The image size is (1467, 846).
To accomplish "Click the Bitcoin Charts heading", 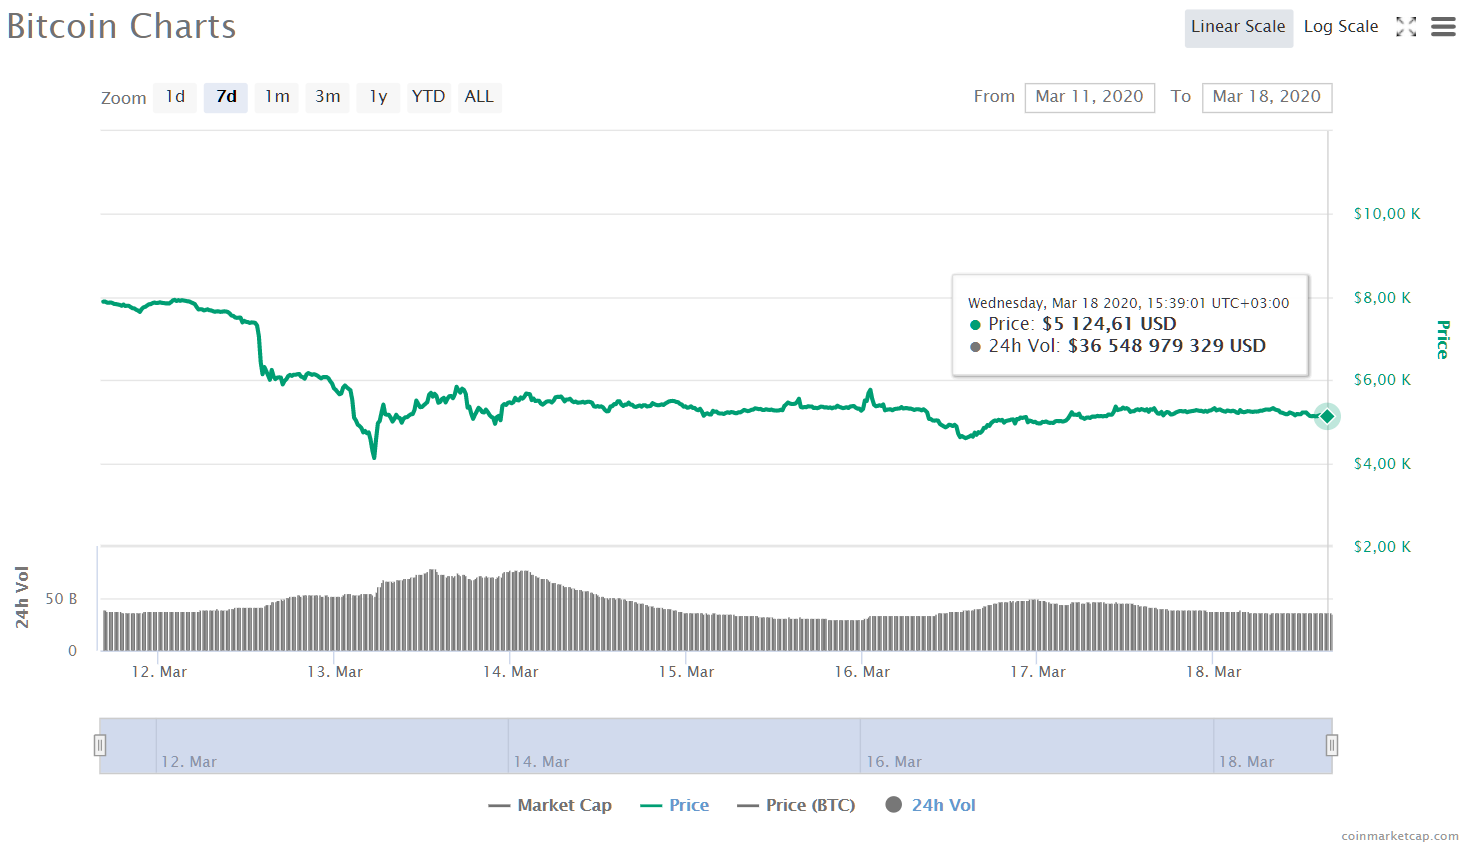I will click(121, 26).
